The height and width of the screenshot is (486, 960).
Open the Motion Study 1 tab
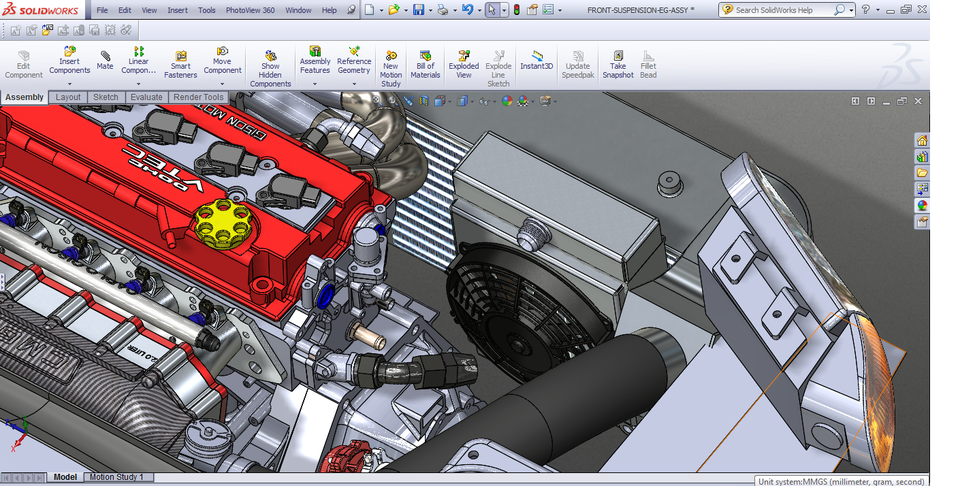(116, 477)
